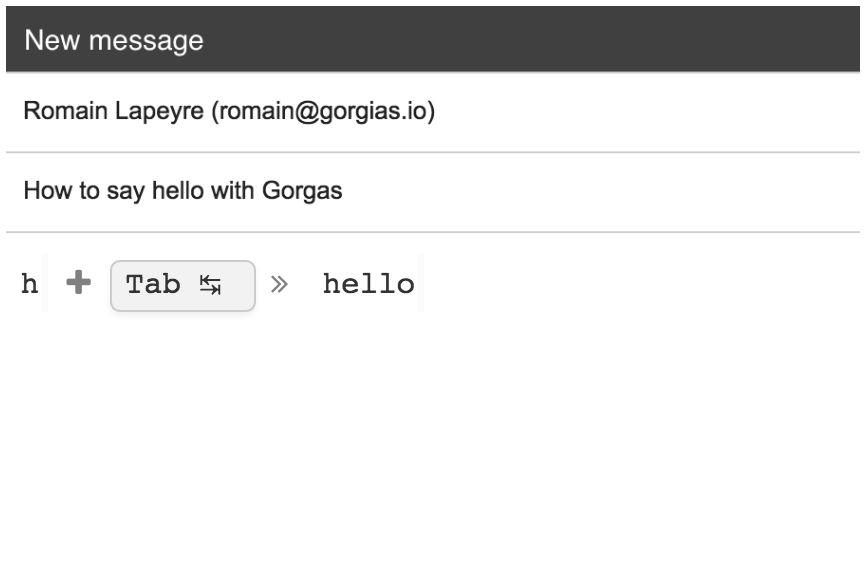Select the expanded hello text in the body

[x=368, y=285]
